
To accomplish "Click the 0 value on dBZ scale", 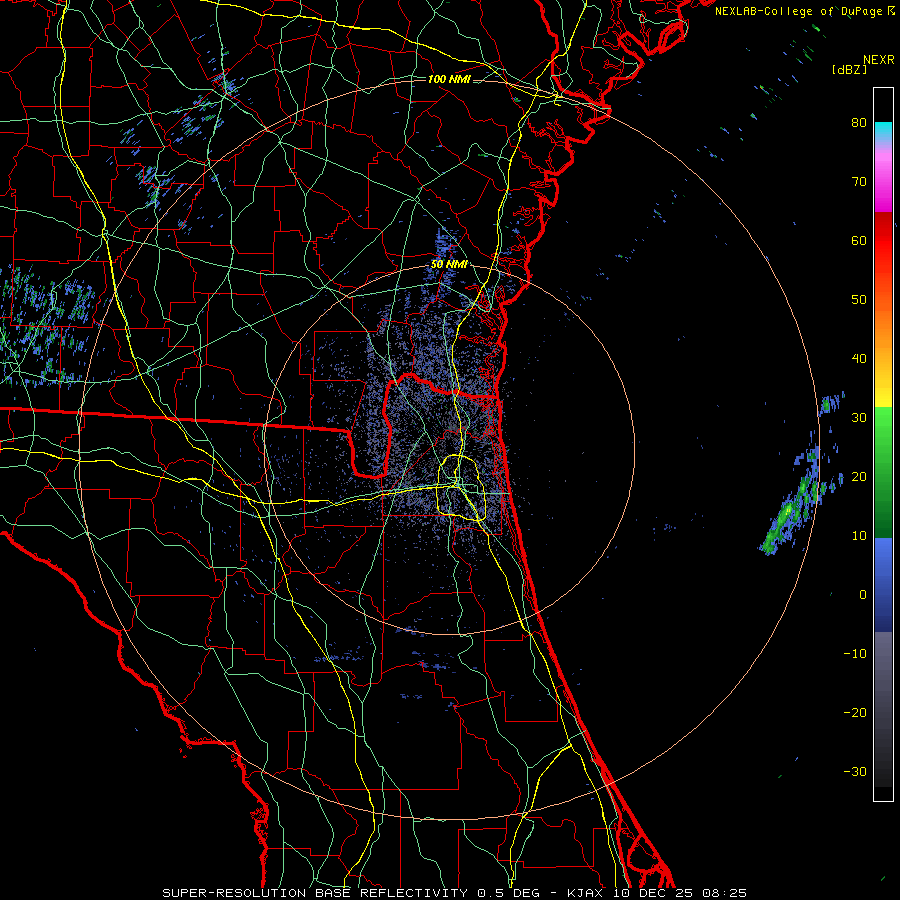I will click(863, 595).
